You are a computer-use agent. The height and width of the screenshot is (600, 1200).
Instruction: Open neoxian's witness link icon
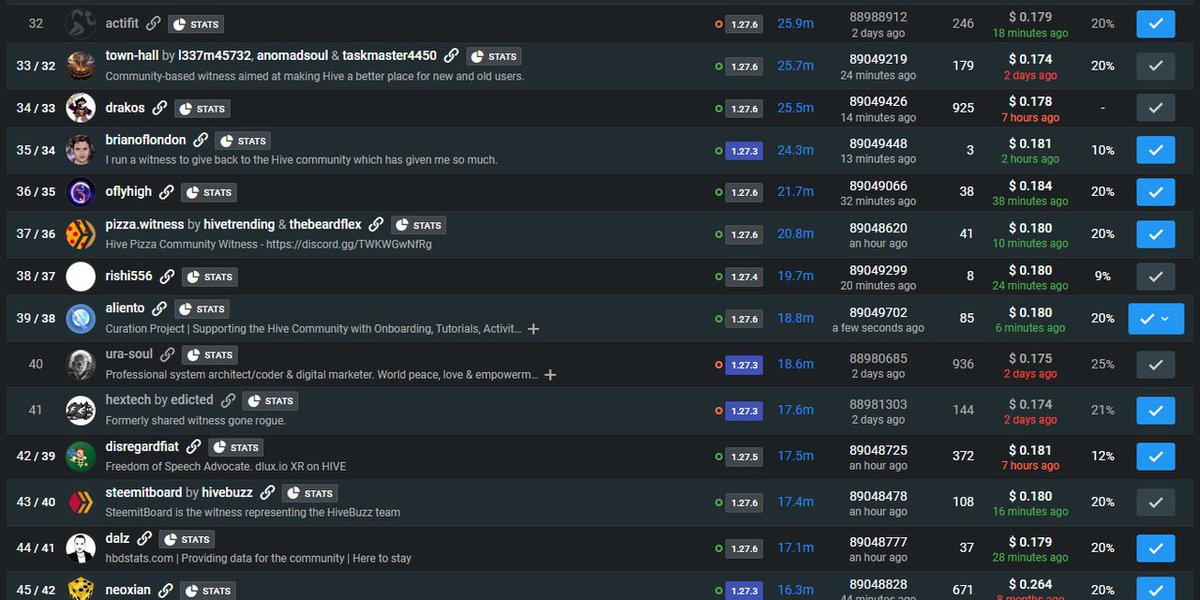tap(165, 590)
